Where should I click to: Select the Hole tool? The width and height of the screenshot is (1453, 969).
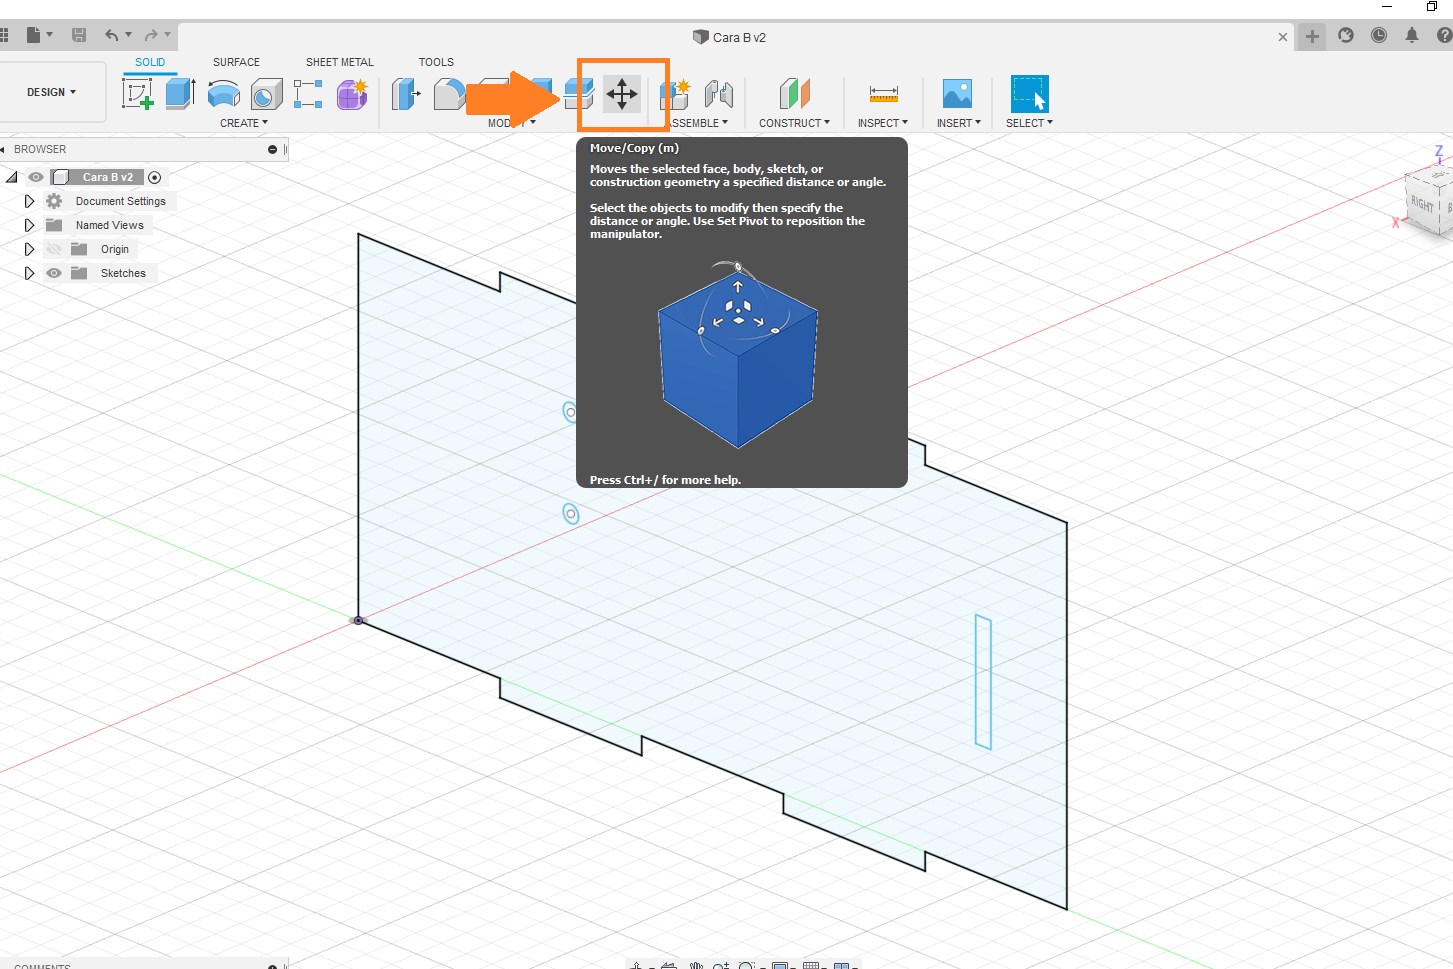click(266, 94)
